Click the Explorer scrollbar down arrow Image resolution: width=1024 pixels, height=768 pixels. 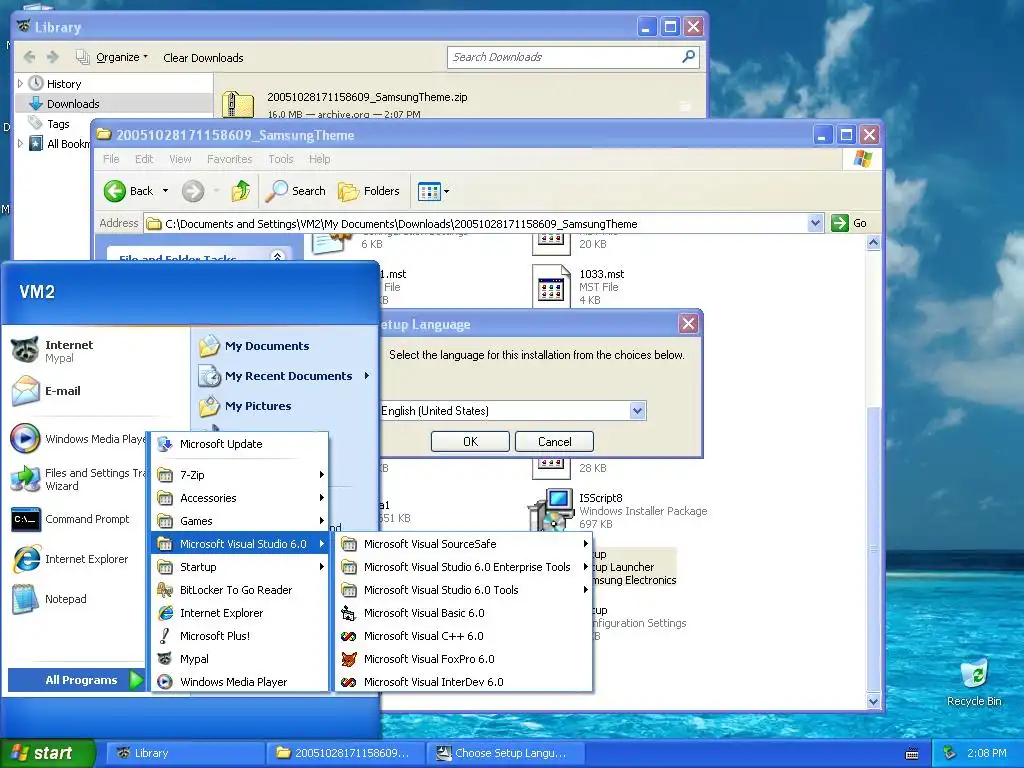point(873,701)
